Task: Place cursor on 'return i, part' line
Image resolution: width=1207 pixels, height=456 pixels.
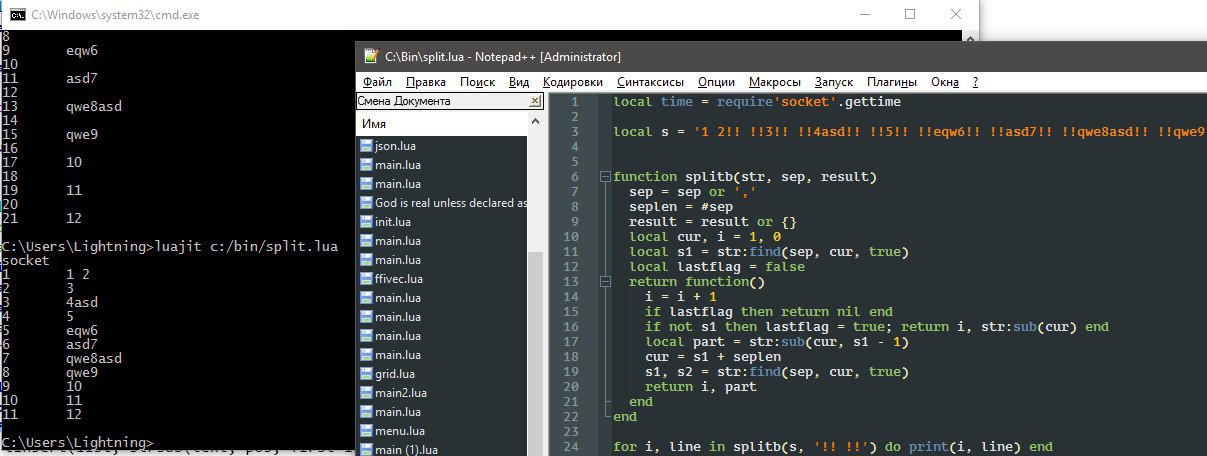Action: pos(700,387)
